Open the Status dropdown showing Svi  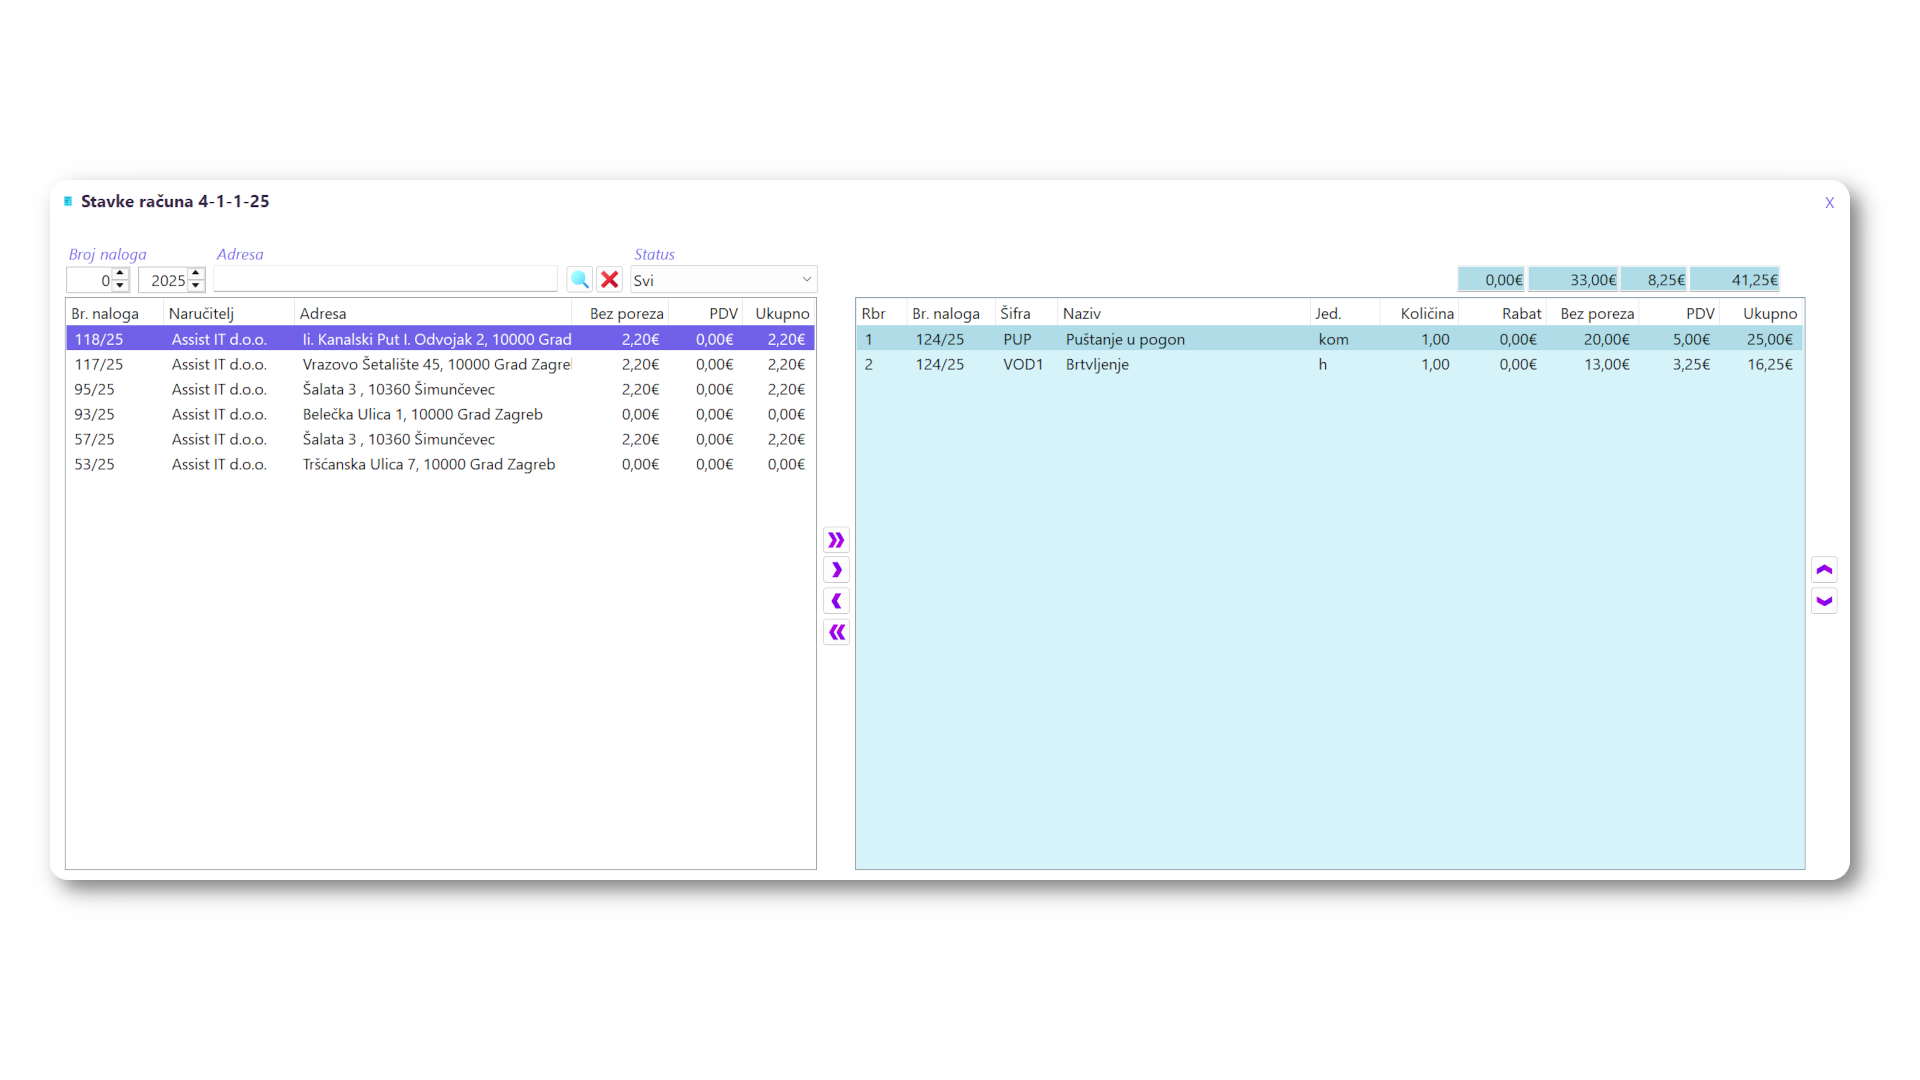pyautogui.click(x=723, y=280)
